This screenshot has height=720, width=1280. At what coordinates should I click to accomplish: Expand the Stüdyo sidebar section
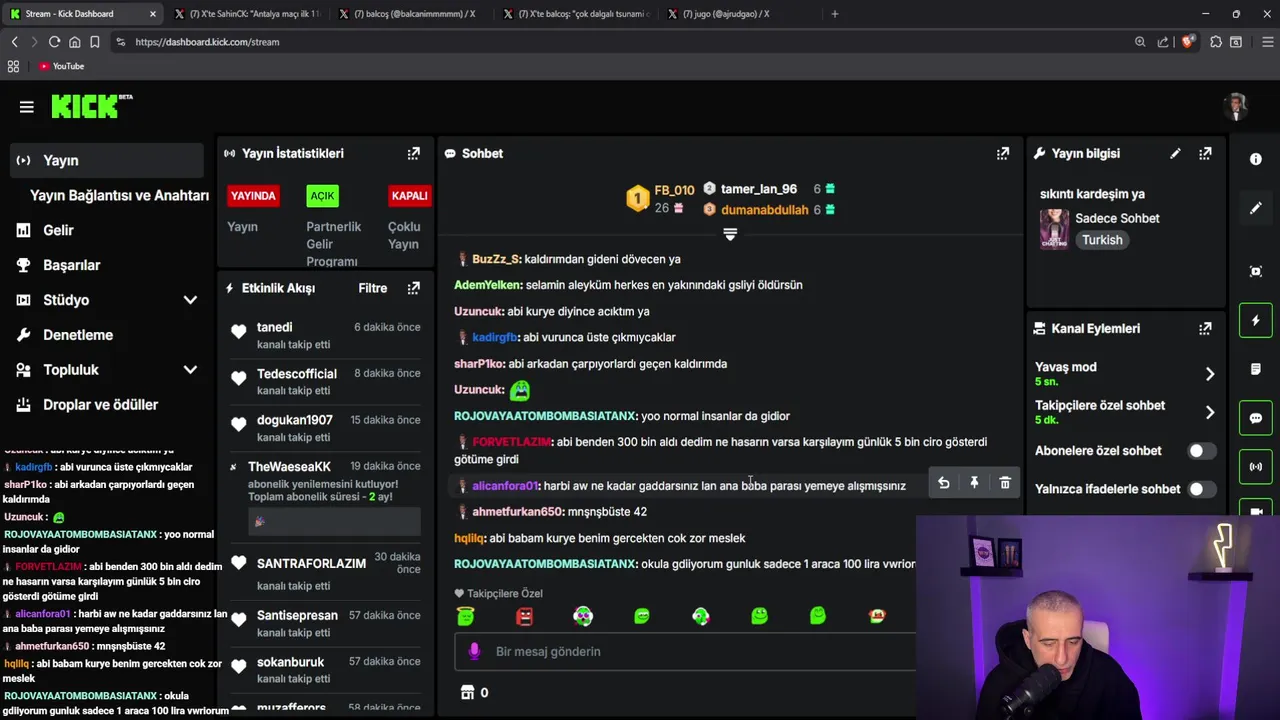190,300
